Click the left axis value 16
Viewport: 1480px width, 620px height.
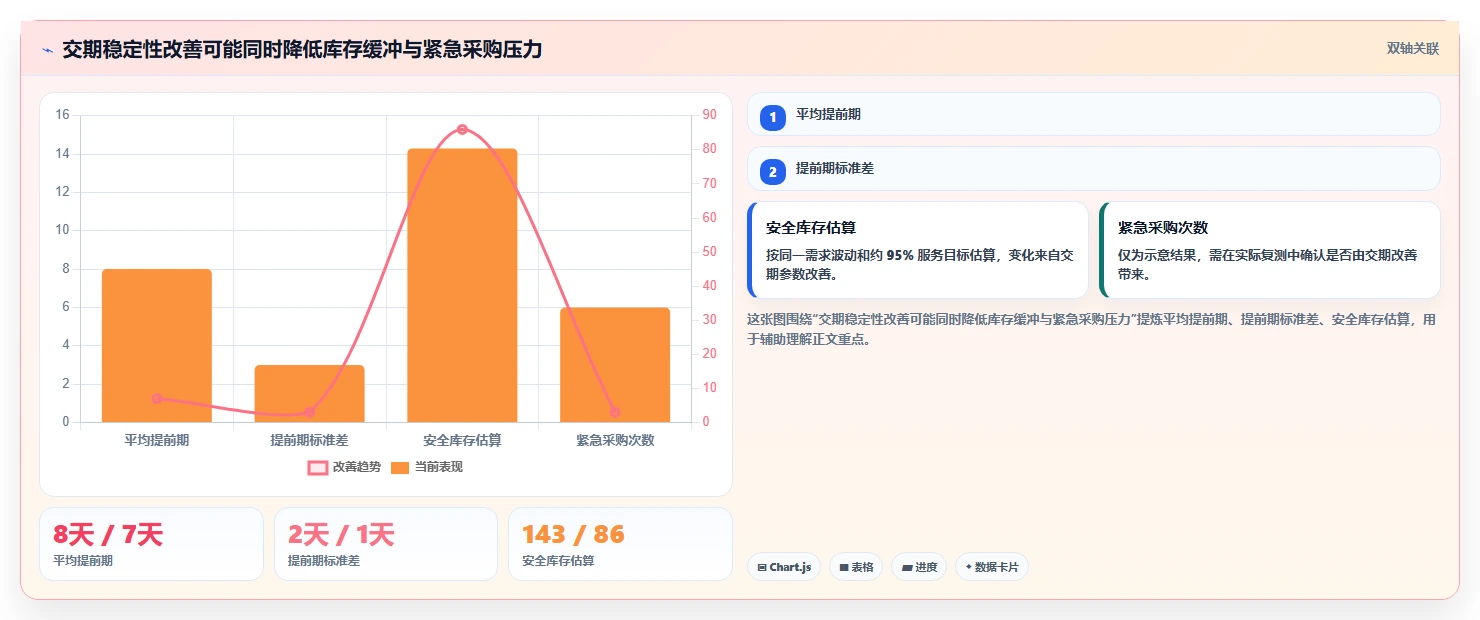[x=62, y=115]
